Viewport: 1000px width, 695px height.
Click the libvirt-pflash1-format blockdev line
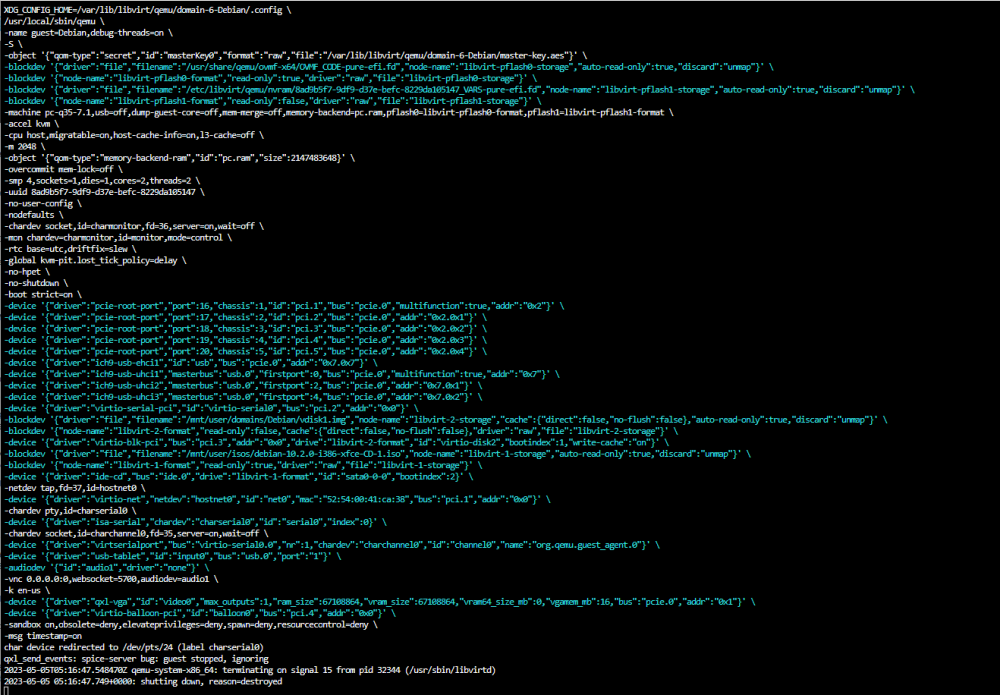coord(273,101)
